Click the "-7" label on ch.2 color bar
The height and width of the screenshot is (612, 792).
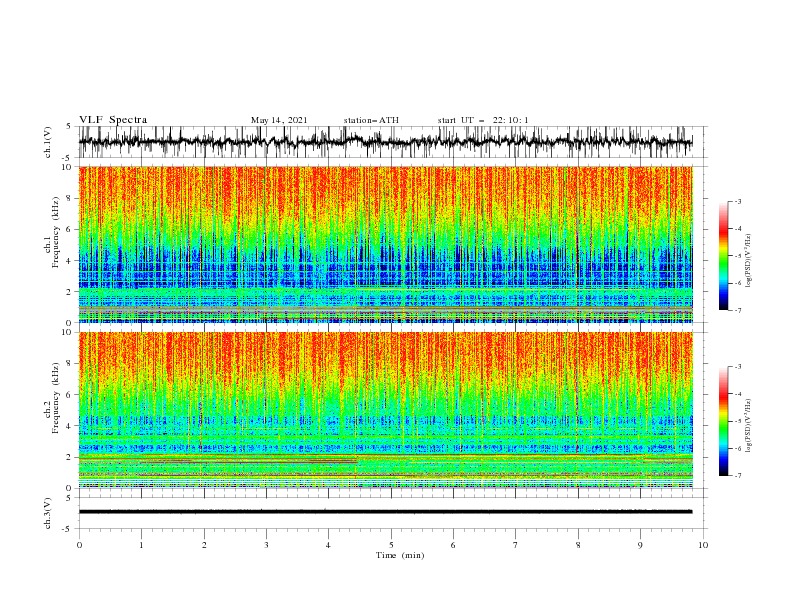pyautogui.click(x=737, y=475)
